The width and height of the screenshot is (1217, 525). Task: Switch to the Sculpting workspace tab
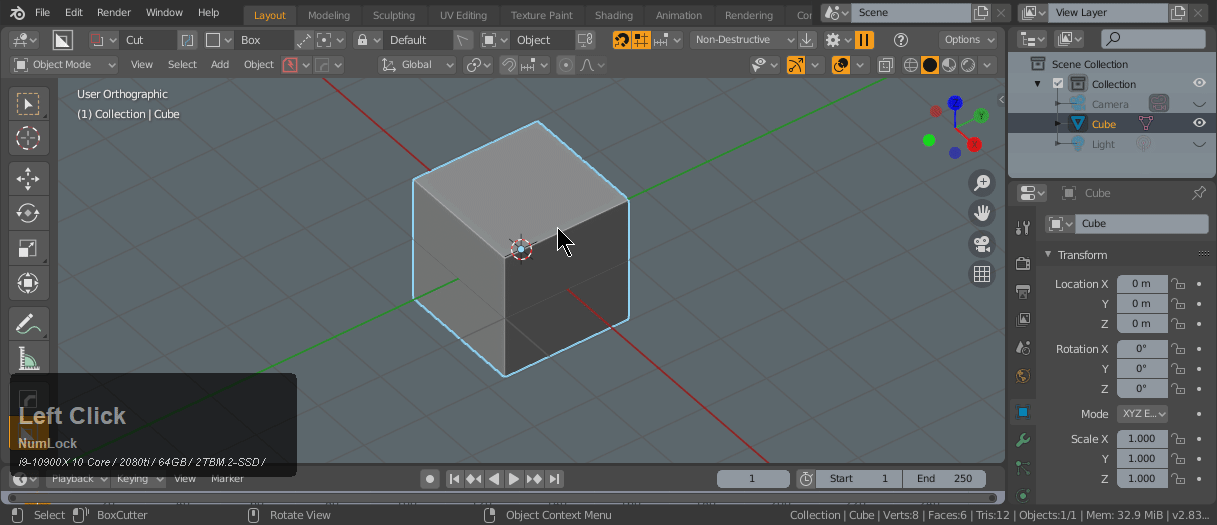pyautogui.click(x=393, y=15)
